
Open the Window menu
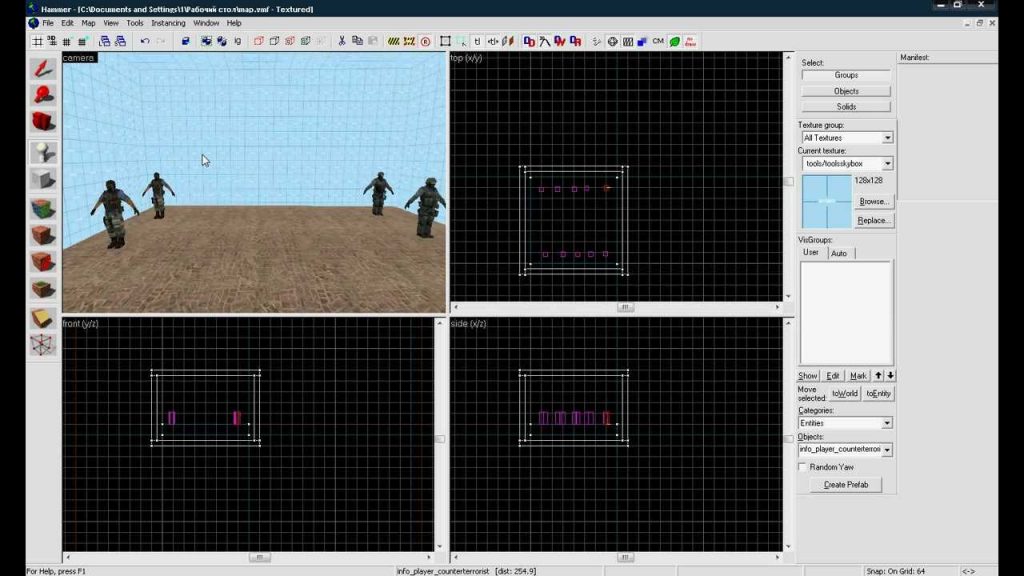tap(206, 23)
